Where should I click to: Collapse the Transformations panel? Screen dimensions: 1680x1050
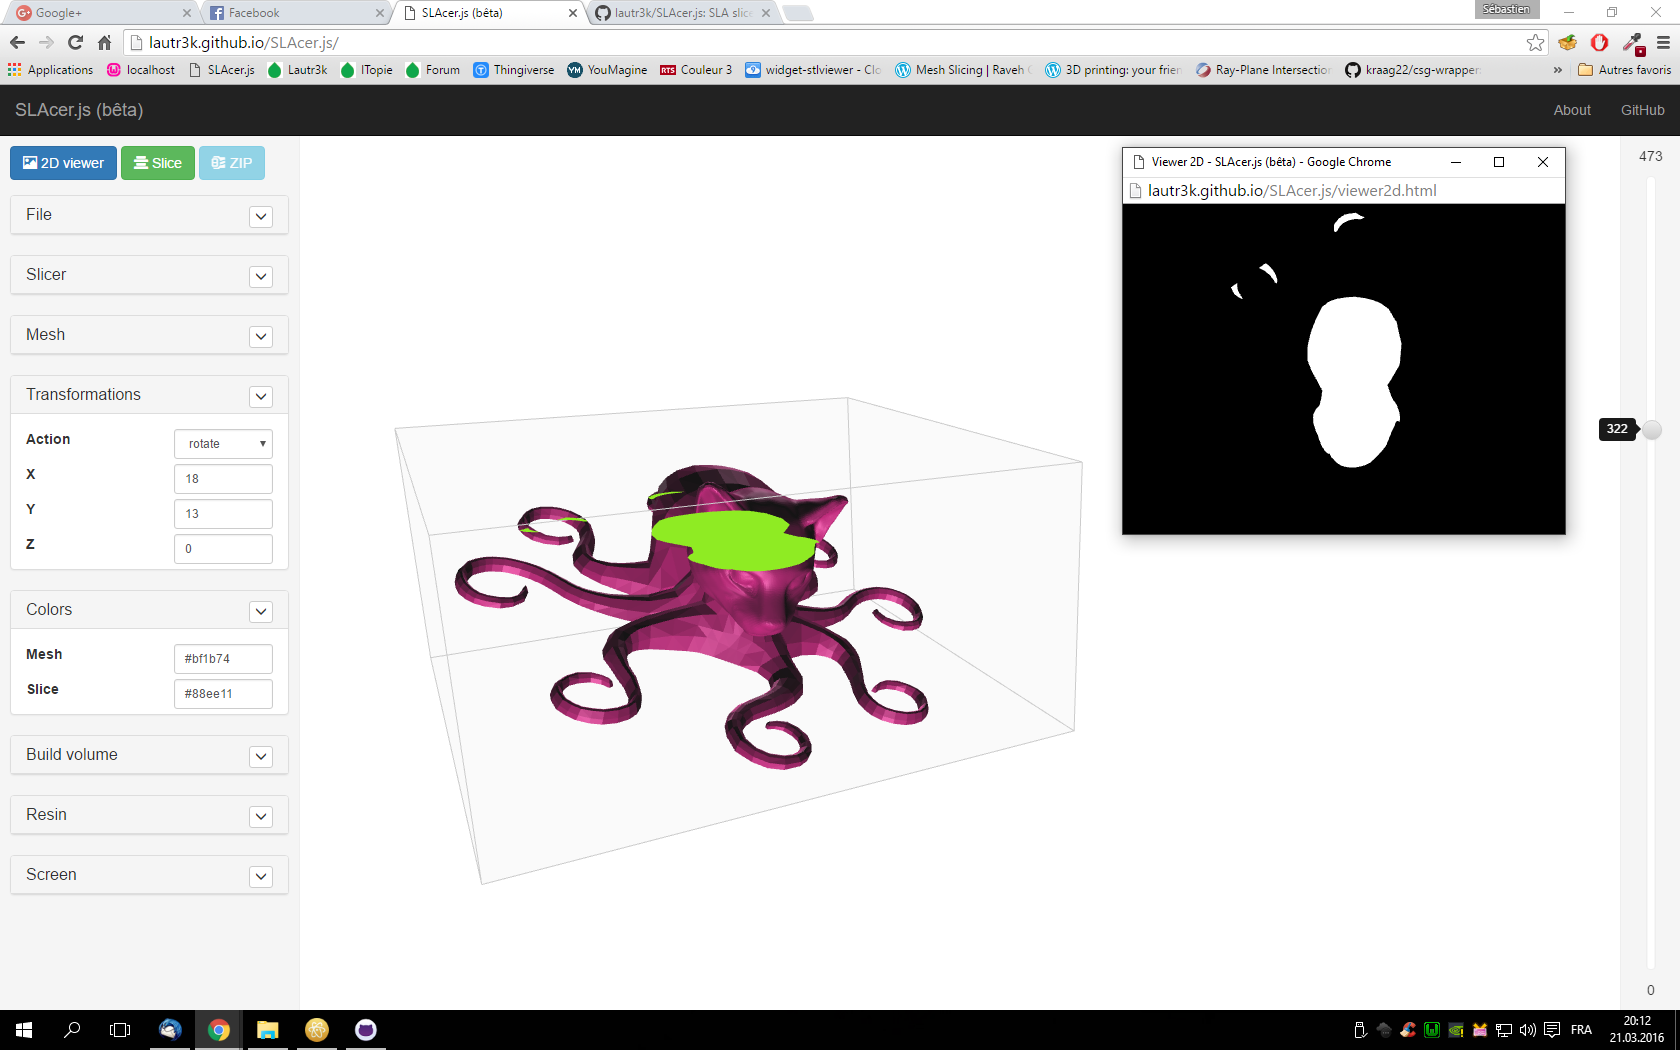point(261,397)
